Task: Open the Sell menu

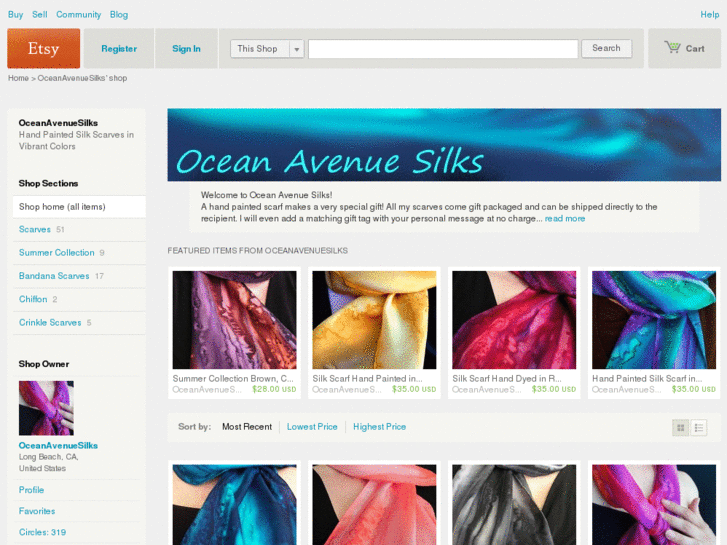Action: [x=40, y=14]
